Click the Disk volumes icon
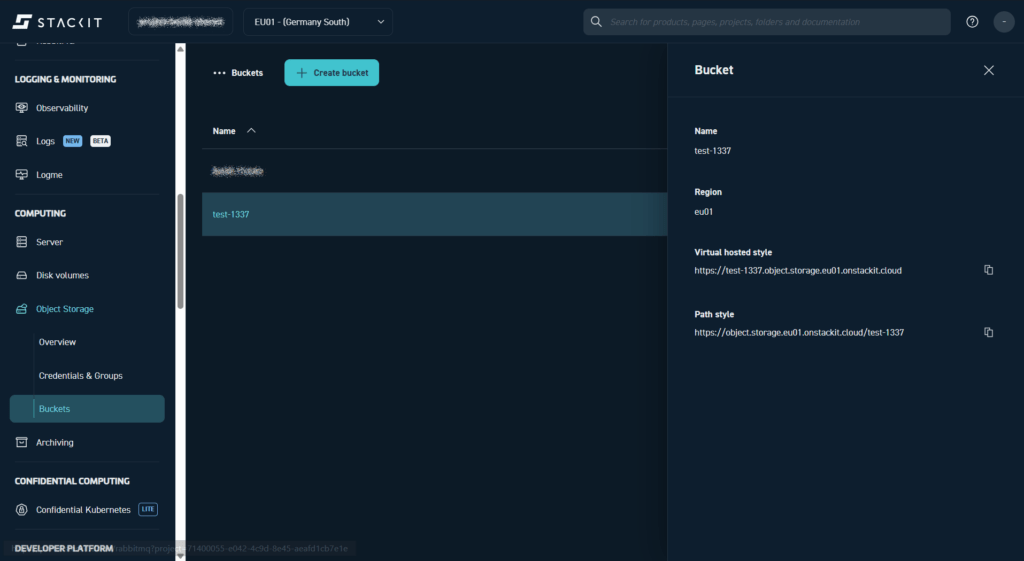Screen dimensions: 1024x561 tap(22, 275)
